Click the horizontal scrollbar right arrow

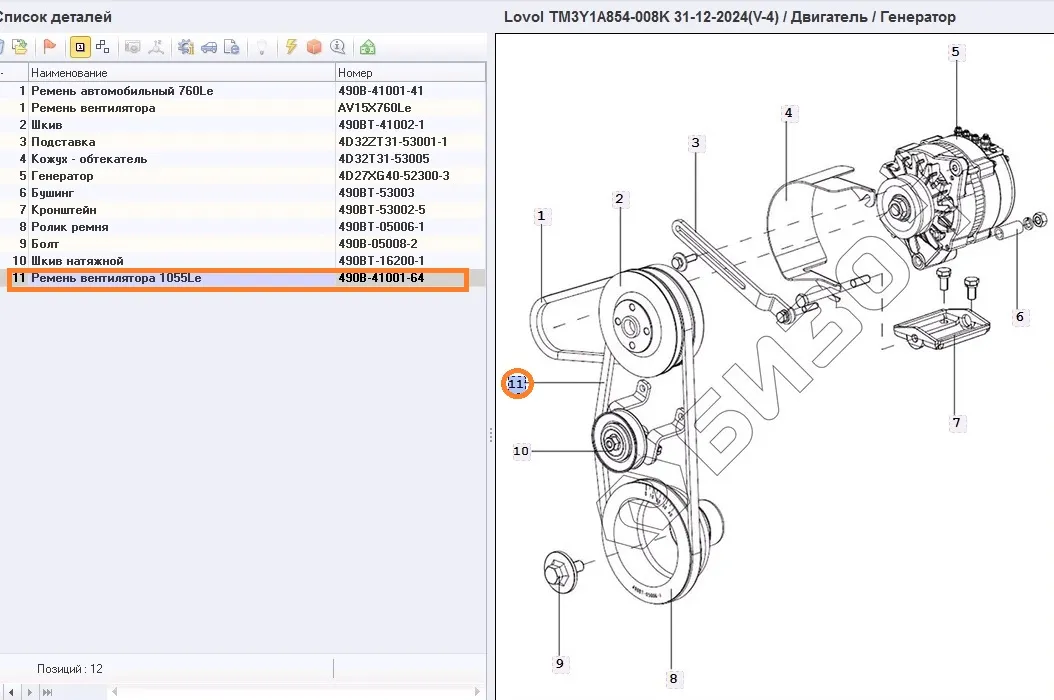tap(478, 691)
